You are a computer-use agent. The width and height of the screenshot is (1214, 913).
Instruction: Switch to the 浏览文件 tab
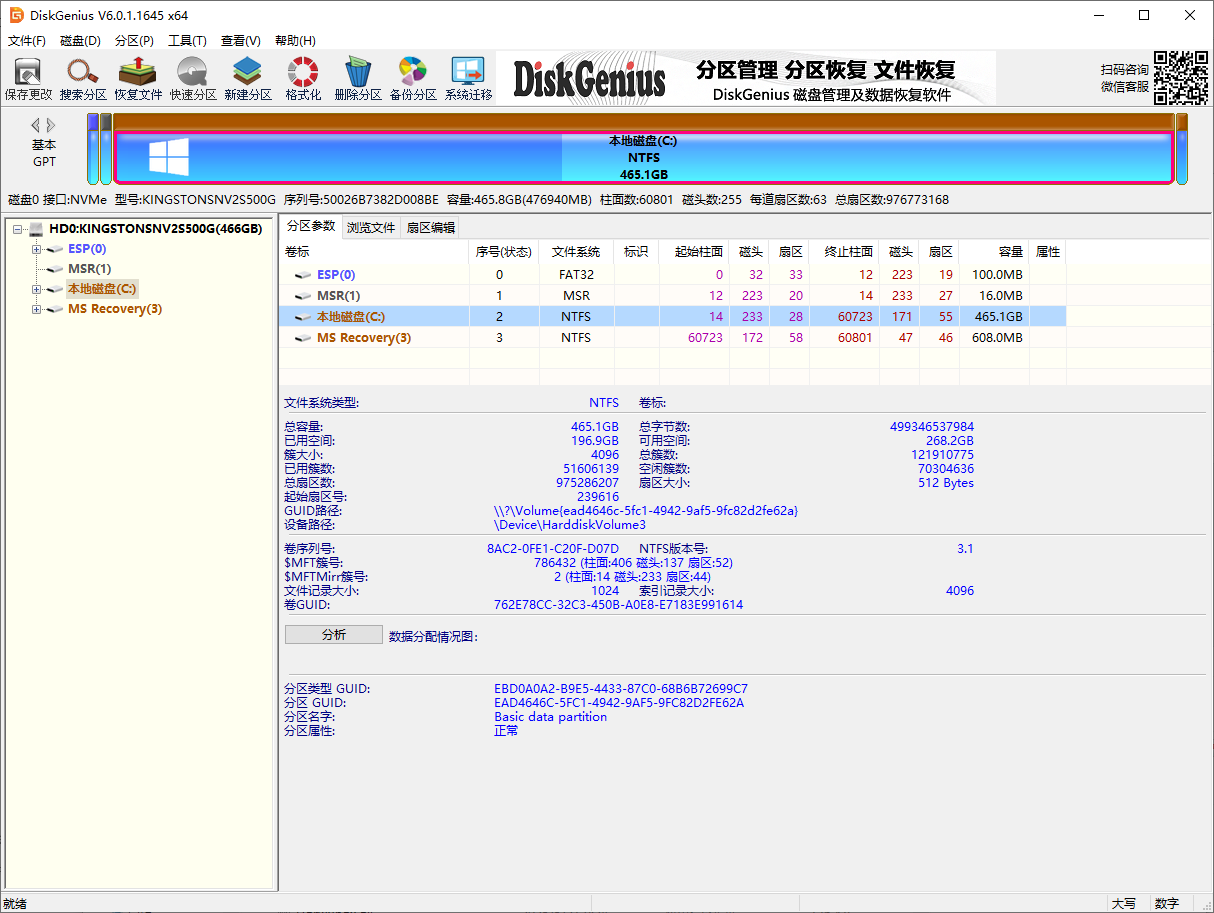(371, 227)
